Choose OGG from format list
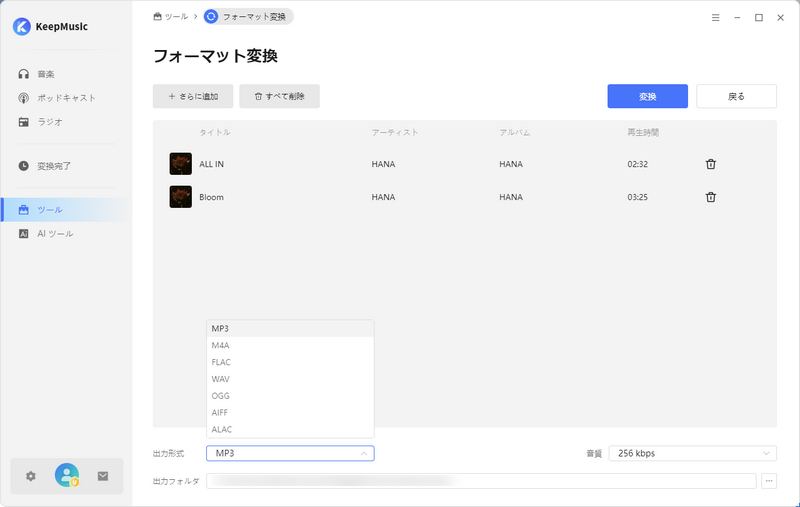The image size is (800, 507). [290, 396]
